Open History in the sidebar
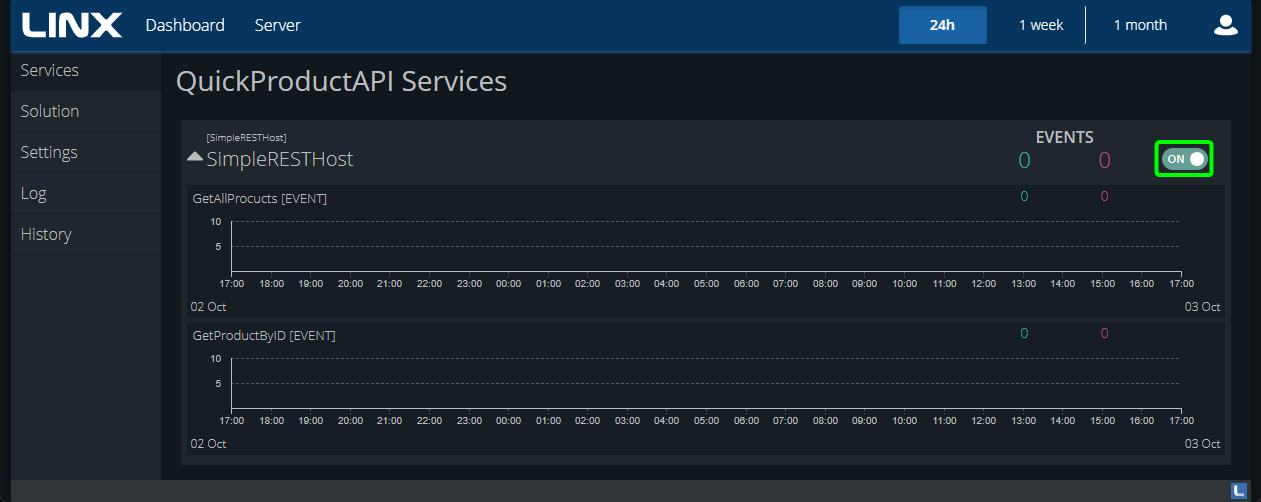The width and height of the screenshot is (1261, 502). [x=46, y=234]
